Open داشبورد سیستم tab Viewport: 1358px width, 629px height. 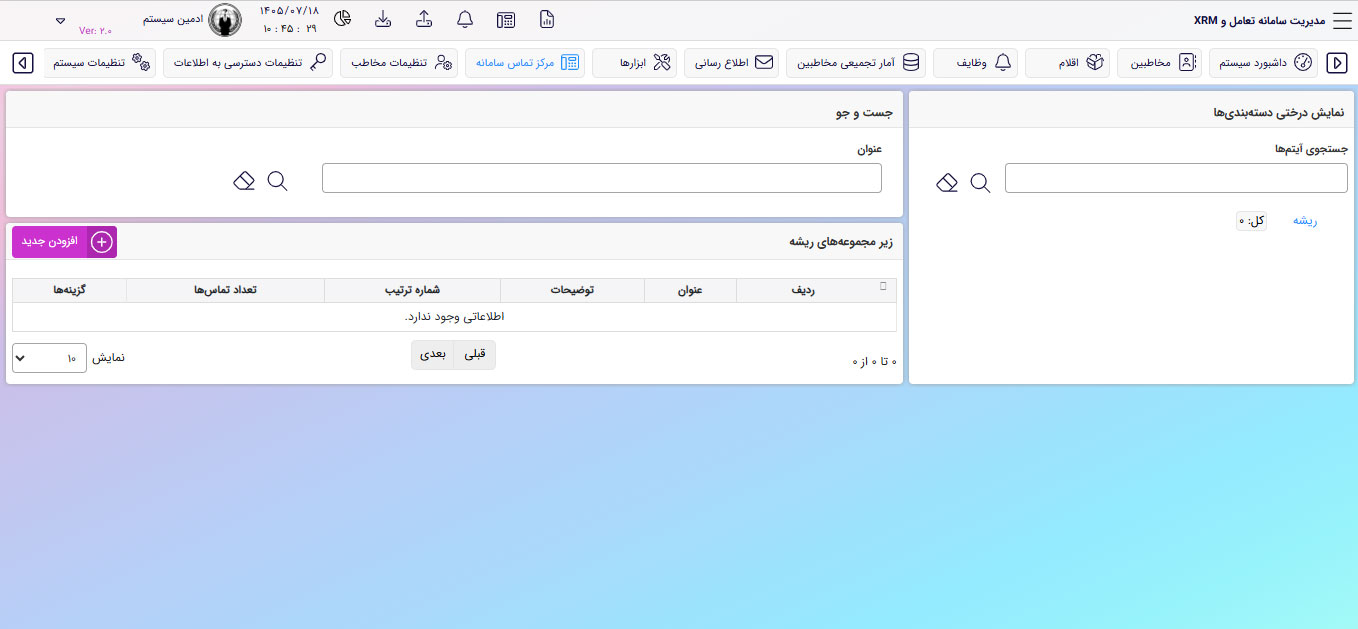click(x=1263, y=63)
